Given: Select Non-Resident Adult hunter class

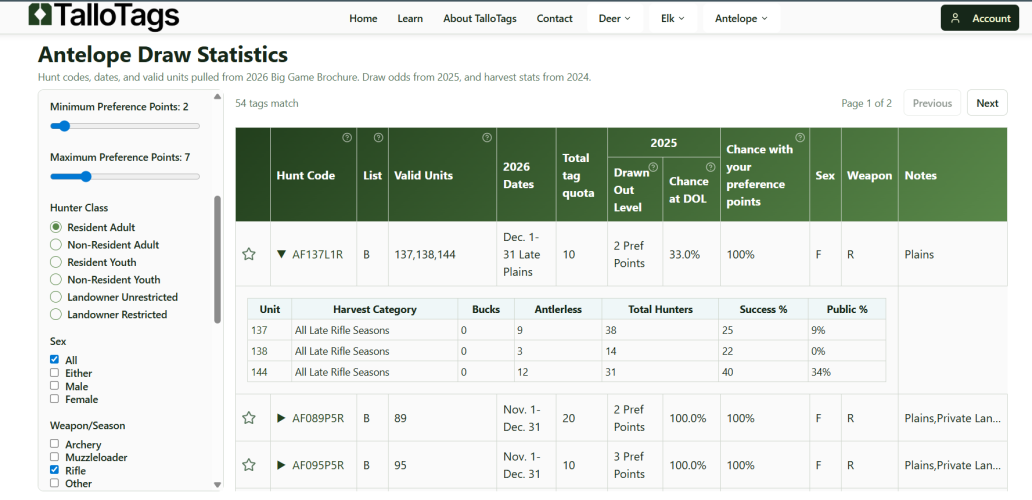Looking at the screenshot, I should click(x=57, y=245).
